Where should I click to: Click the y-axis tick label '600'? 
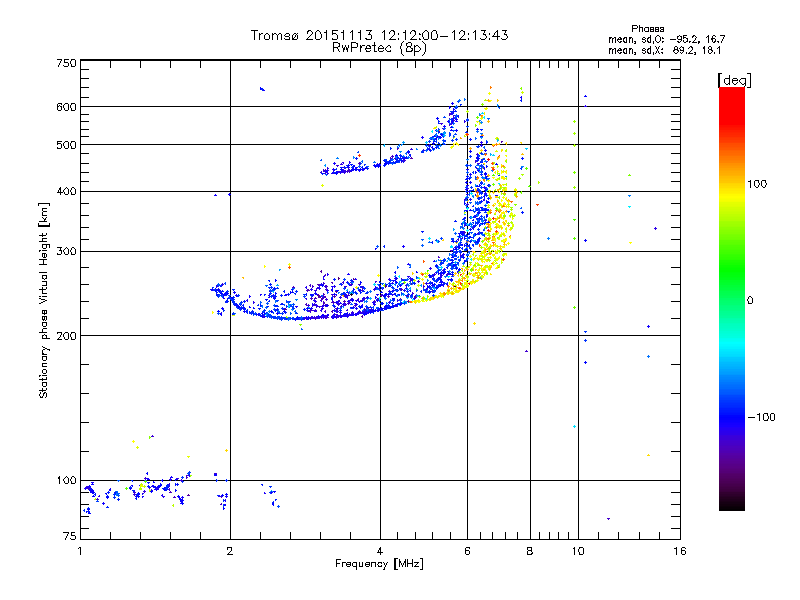coord(66,107)
